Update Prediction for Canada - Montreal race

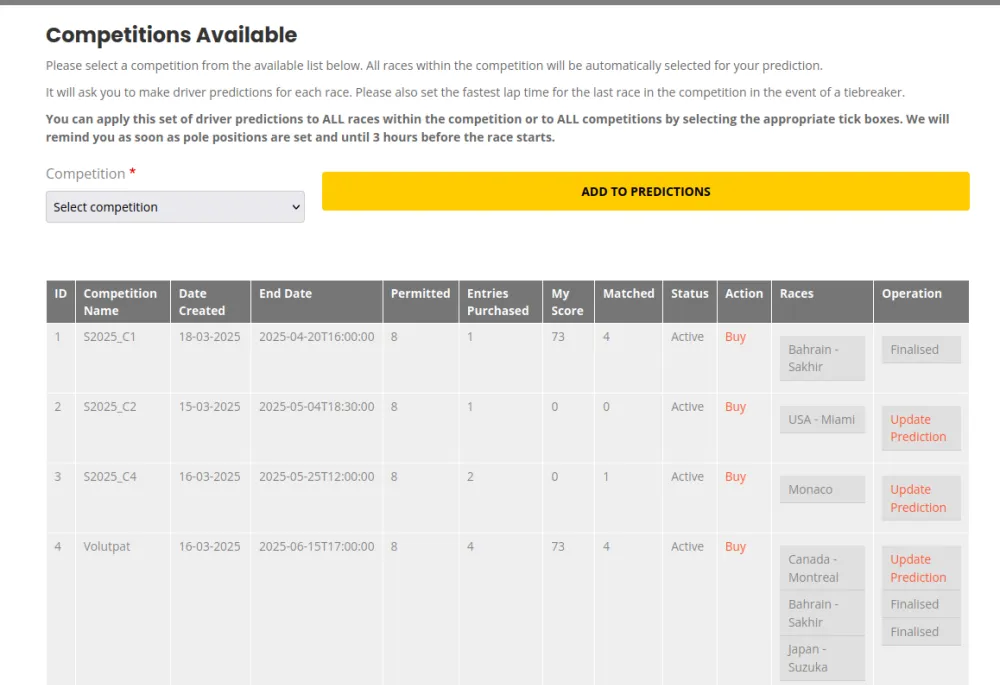[918, 568]
